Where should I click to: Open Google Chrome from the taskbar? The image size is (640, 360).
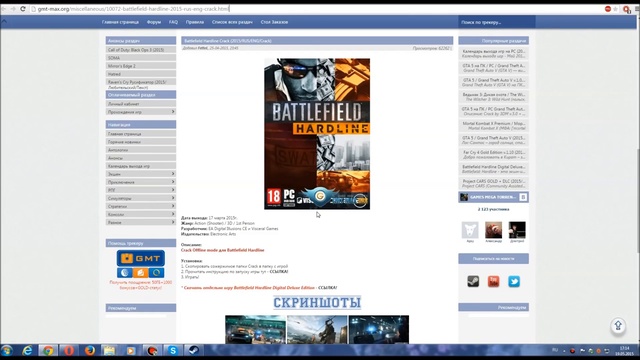click(x=48, y=350)
